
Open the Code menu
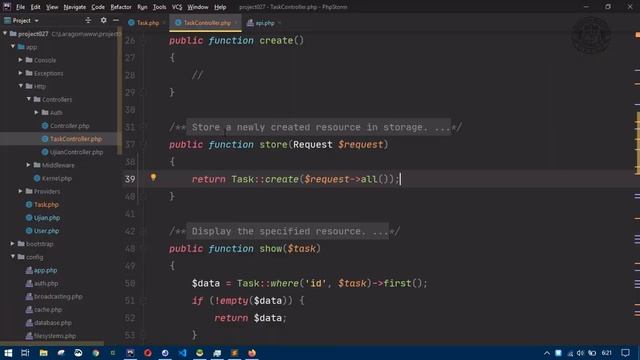[x=98, y=7]
